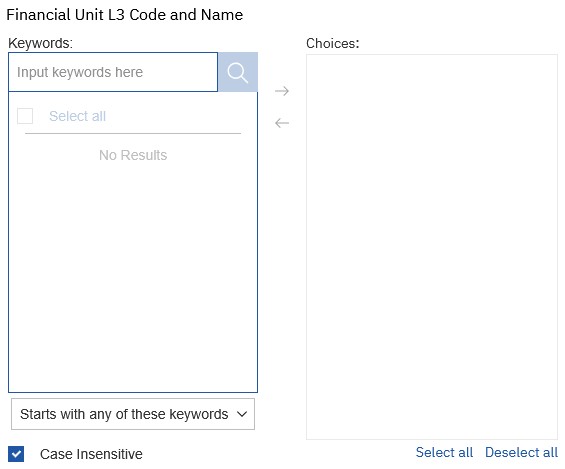
Task: Click the No Results message
Action: [133, 155]
